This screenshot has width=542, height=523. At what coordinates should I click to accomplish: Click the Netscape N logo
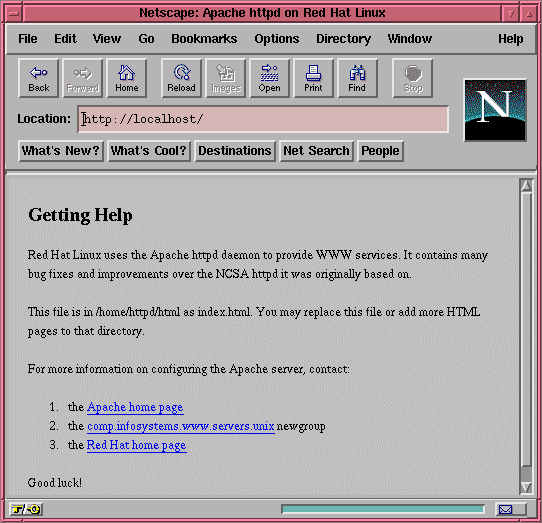(x=495, y=110)
